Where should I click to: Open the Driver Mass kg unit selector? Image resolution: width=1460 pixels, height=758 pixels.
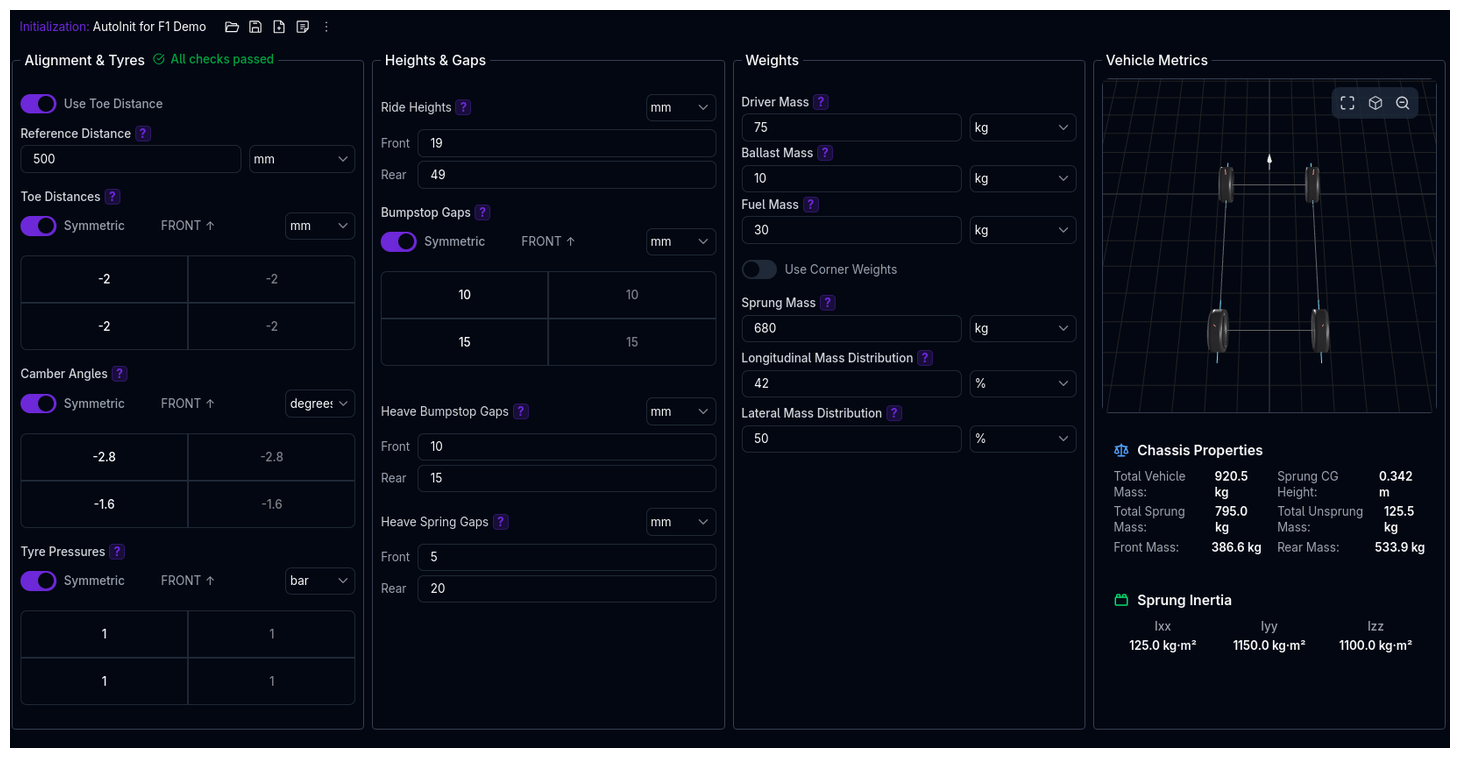click(x=1022, y=127)
